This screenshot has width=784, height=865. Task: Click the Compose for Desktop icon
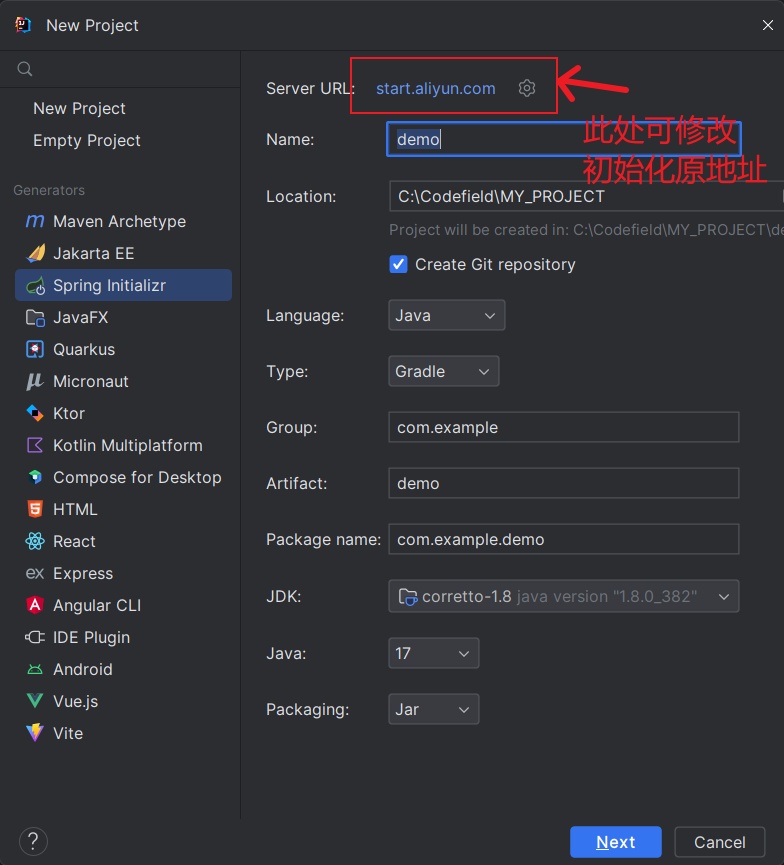[35, 477]
